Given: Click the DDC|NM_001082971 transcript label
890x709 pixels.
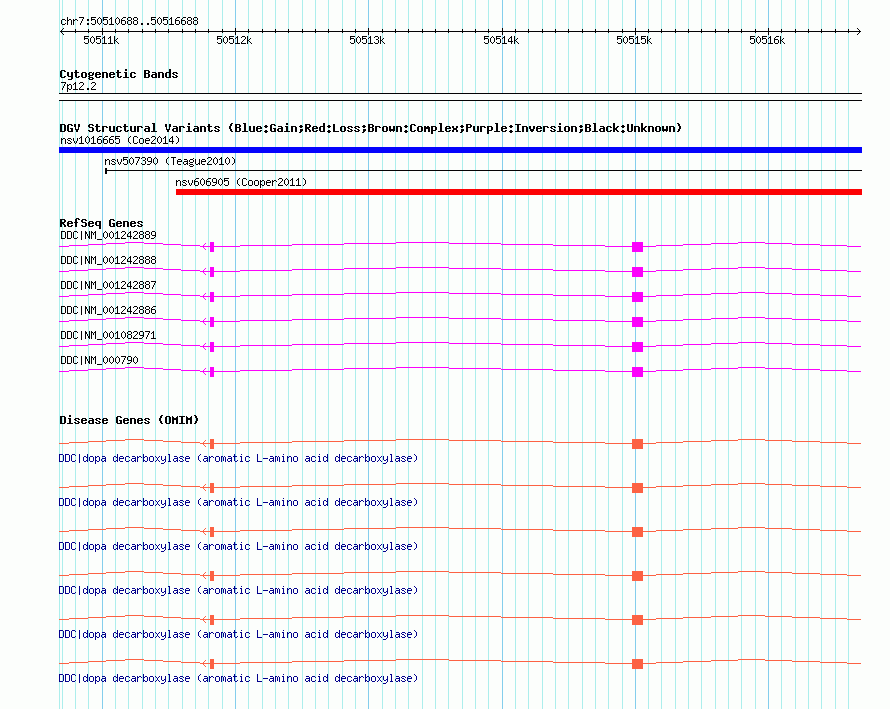Looking at the screenshot, I should [x=108, y=335].
